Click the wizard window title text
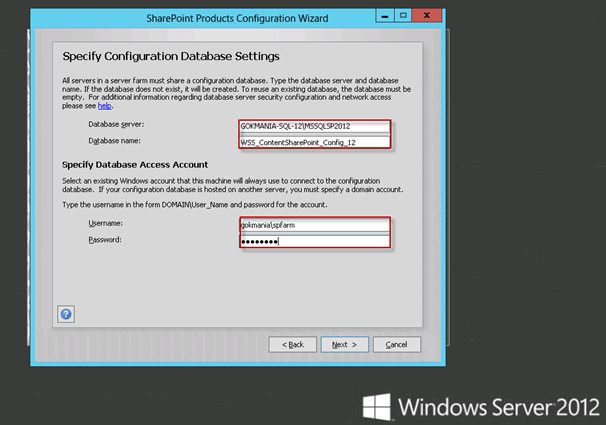 coord(237,19)
